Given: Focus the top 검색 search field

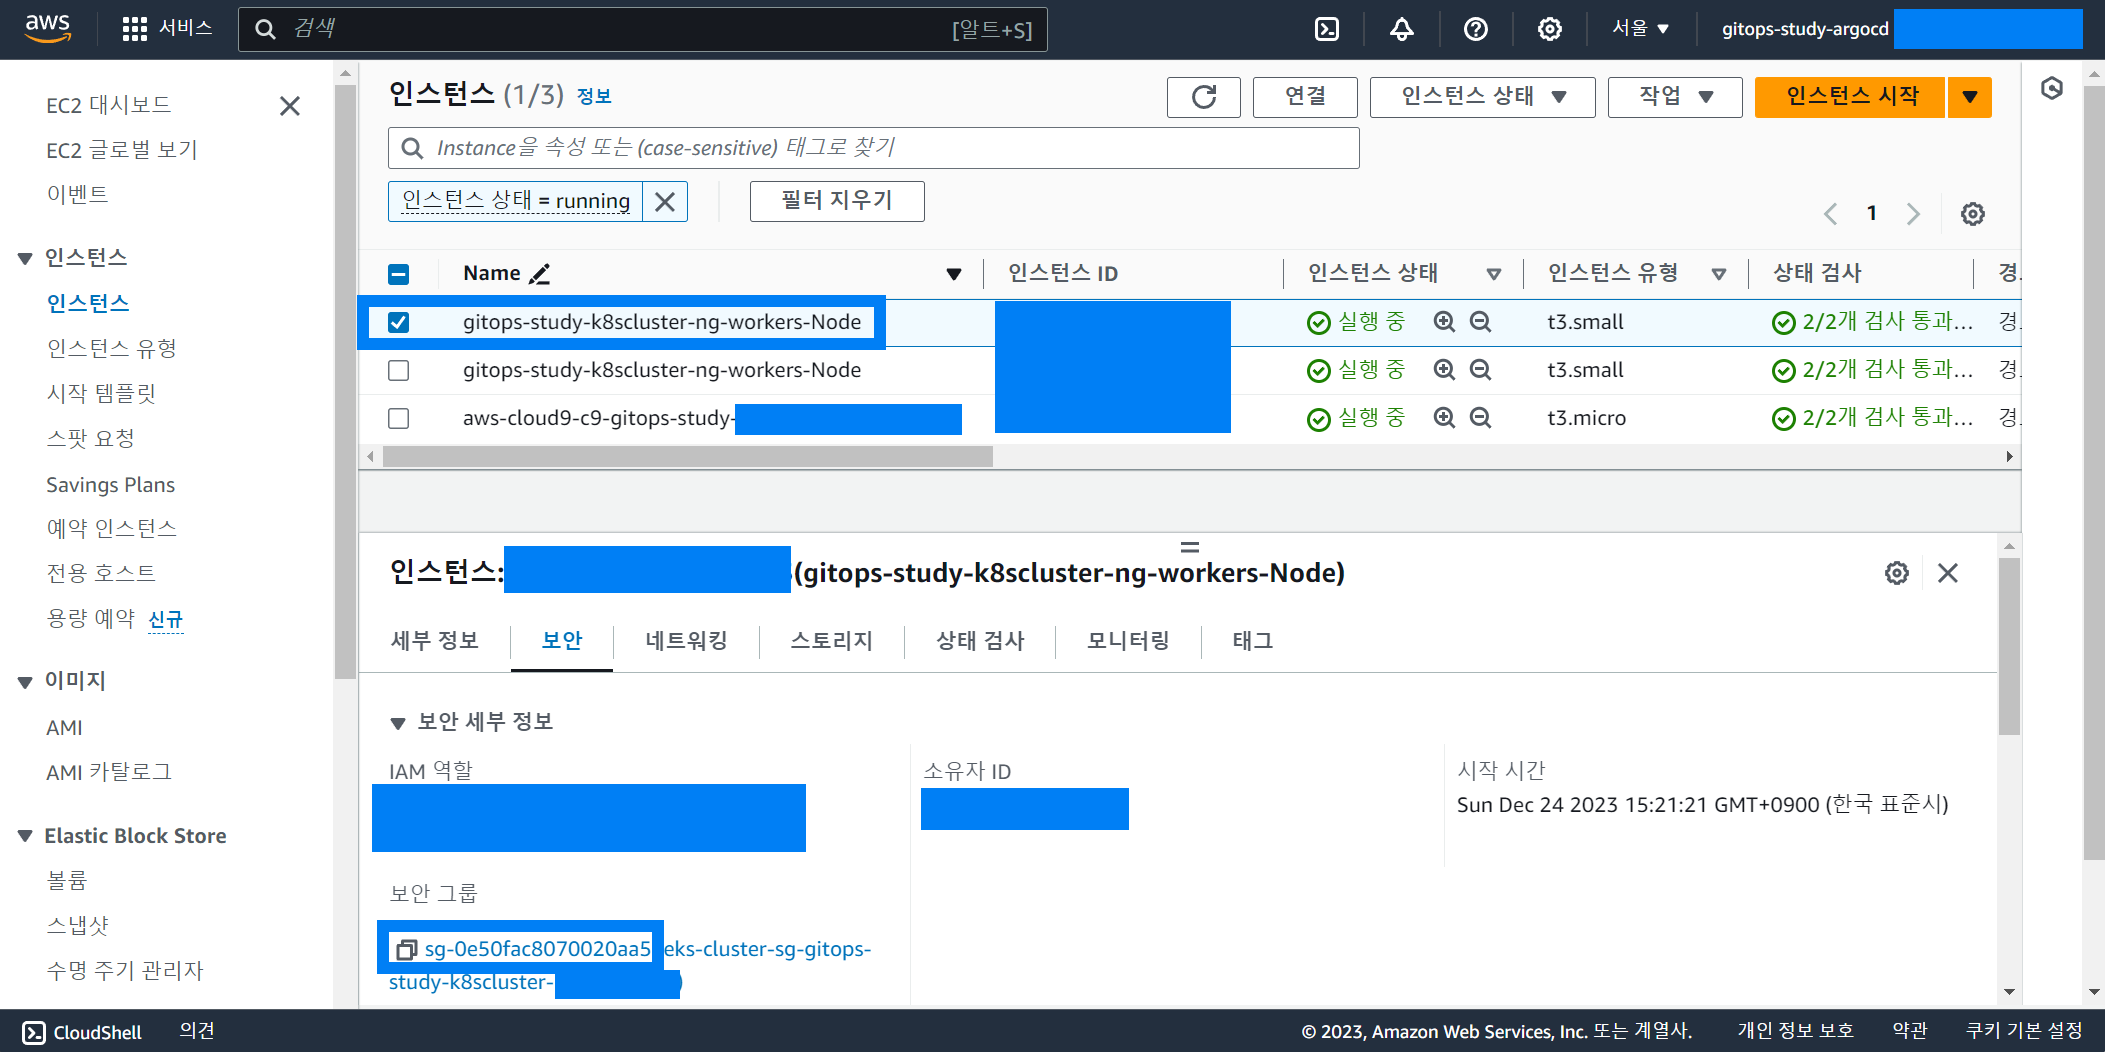Looking at the screenshot, I should (x=642, y=29).
